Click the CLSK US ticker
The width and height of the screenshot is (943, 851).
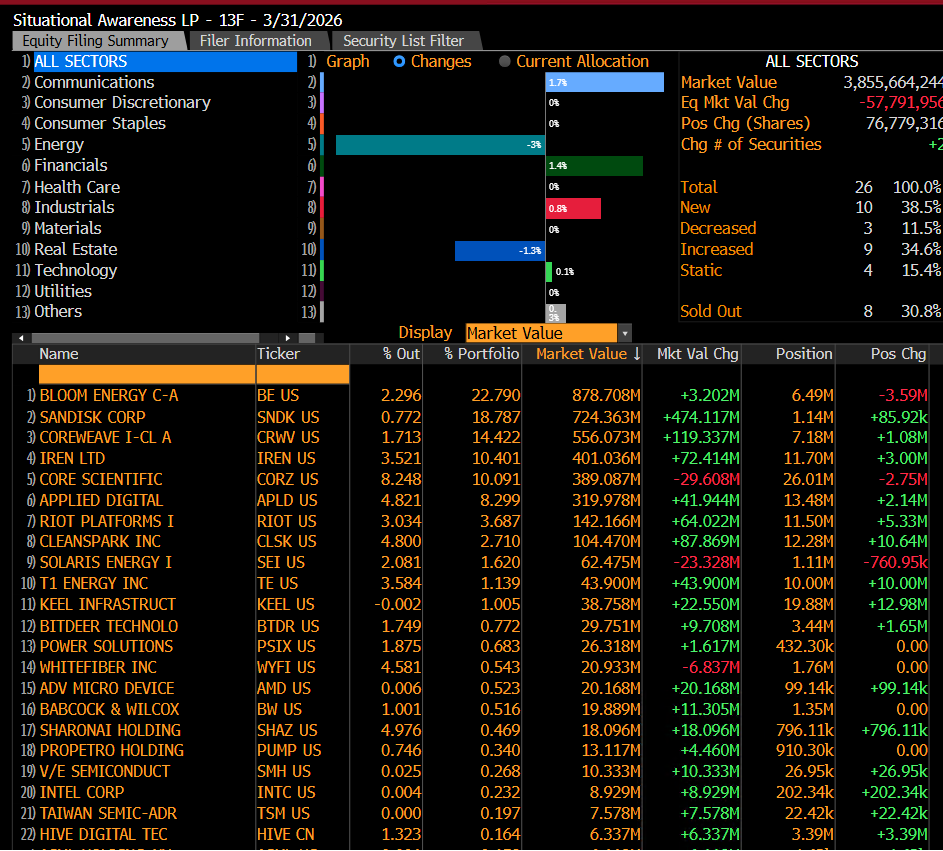tap(286, 542)
